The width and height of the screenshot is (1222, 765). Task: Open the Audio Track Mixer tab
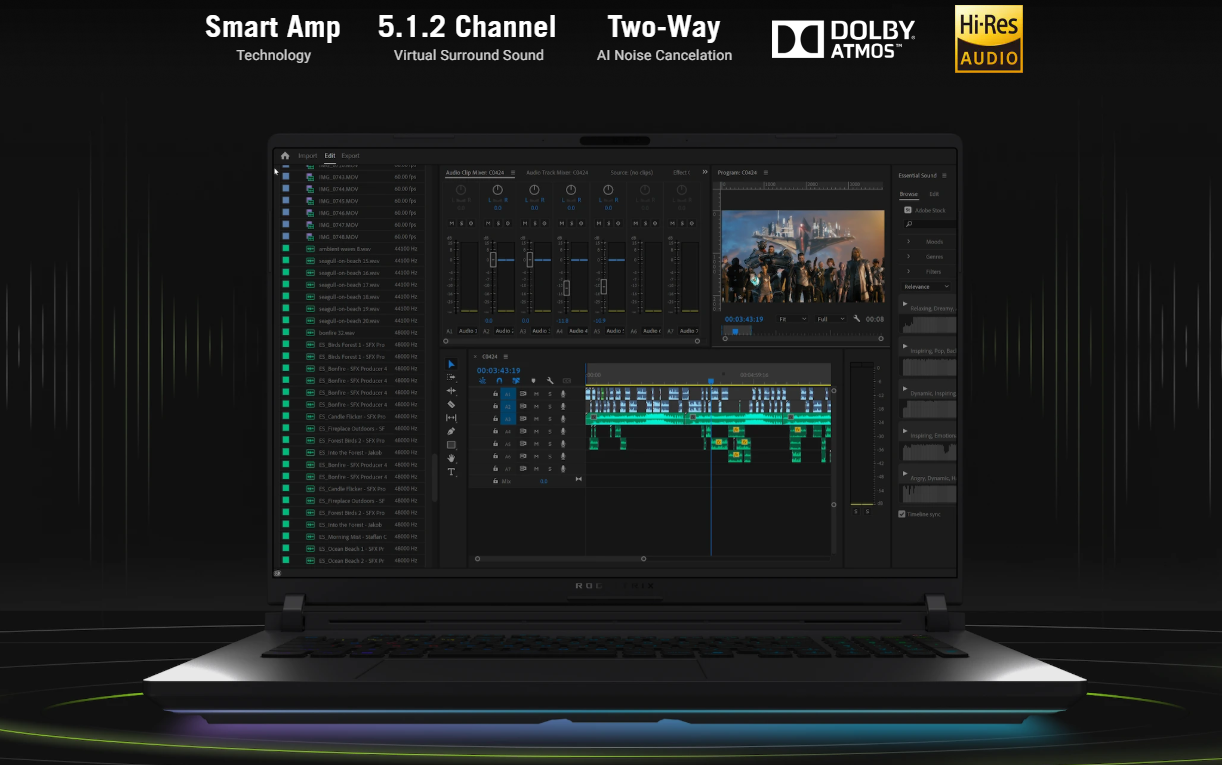tap(557, 173)
